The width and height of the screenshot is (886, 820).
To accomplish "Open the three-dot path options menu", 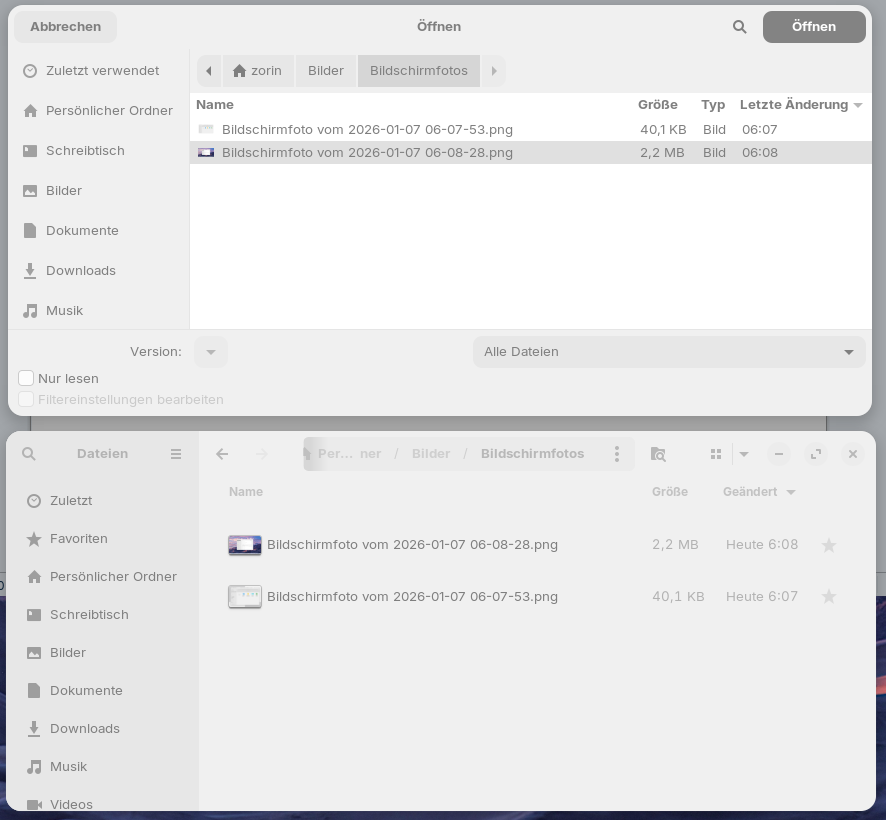I will [x=617, y=454].
